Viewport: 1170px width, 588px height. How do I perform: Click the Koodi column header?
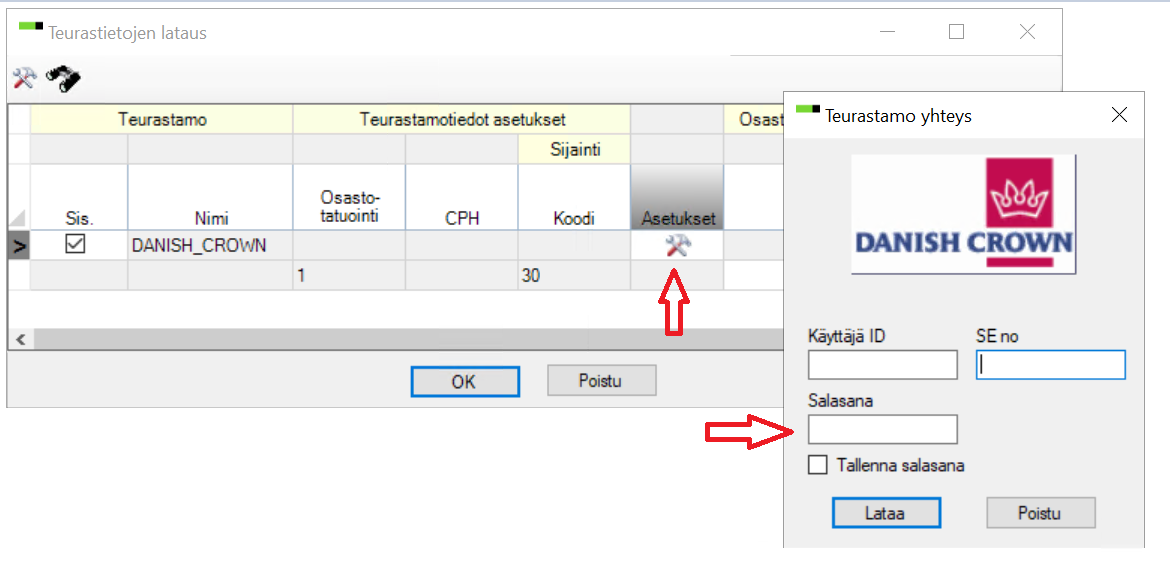pyautogui.click(x=574, y=197)
